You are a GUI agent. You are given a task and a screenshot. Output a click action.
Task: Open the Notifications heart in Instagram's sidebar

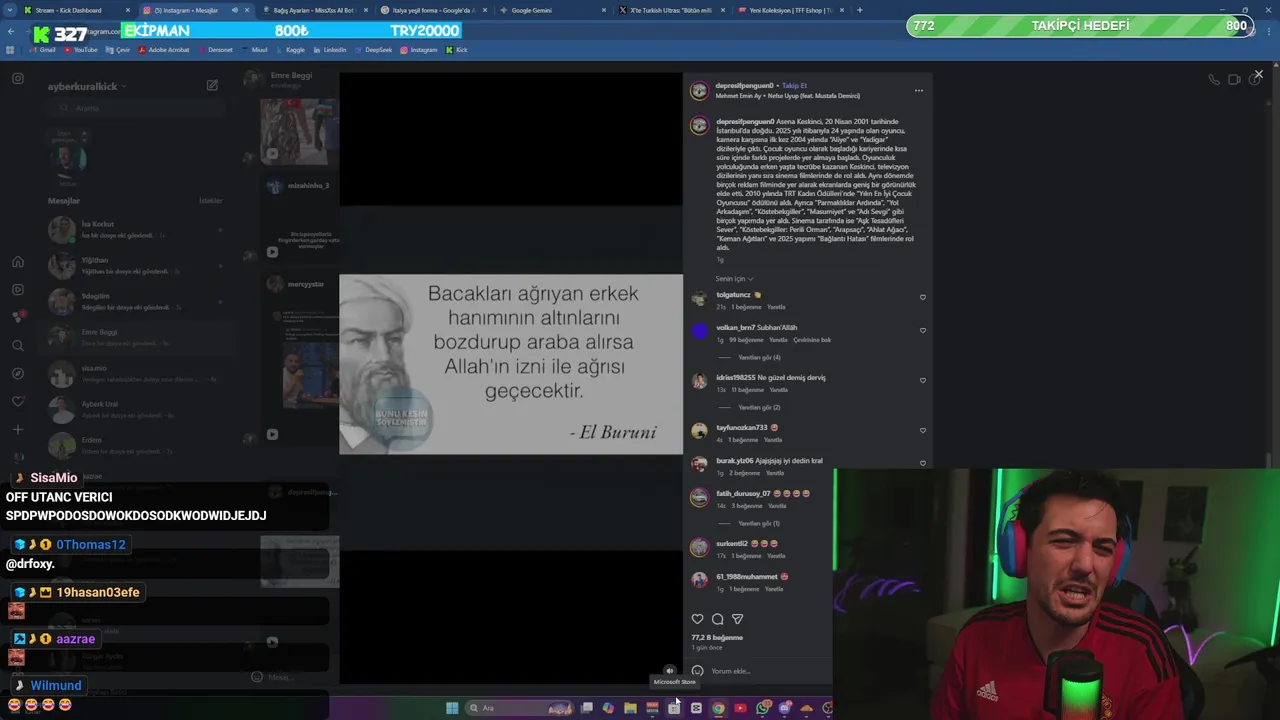click(x=18, y=402)
